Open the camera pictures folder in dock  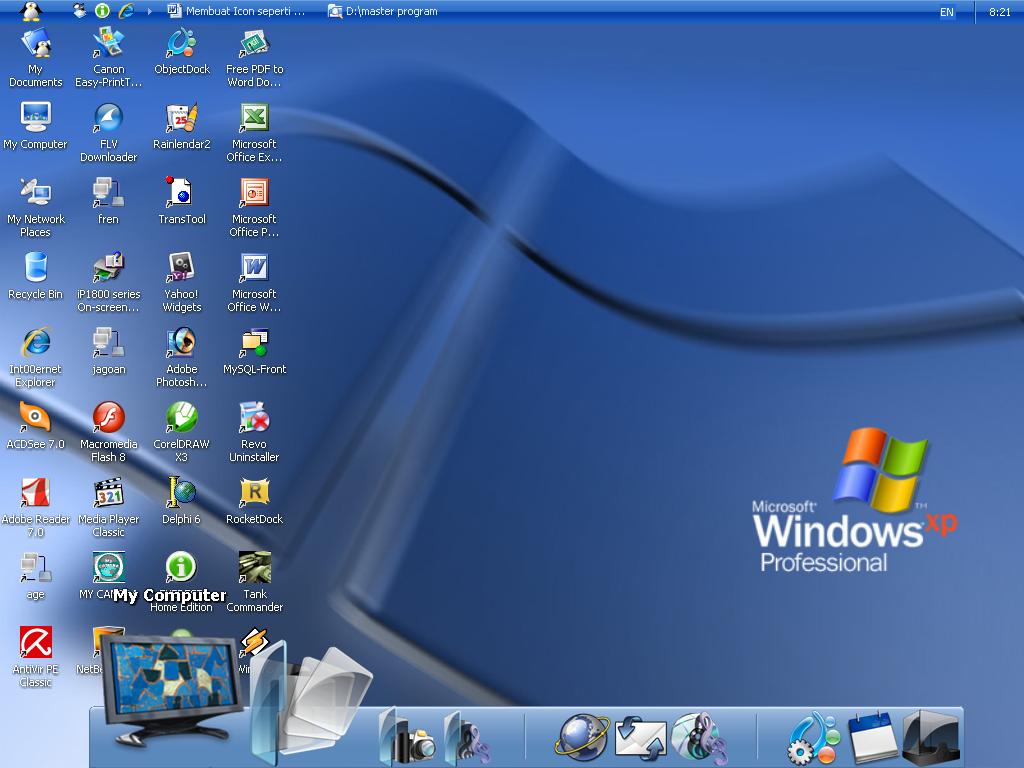[x=409, y=738]
